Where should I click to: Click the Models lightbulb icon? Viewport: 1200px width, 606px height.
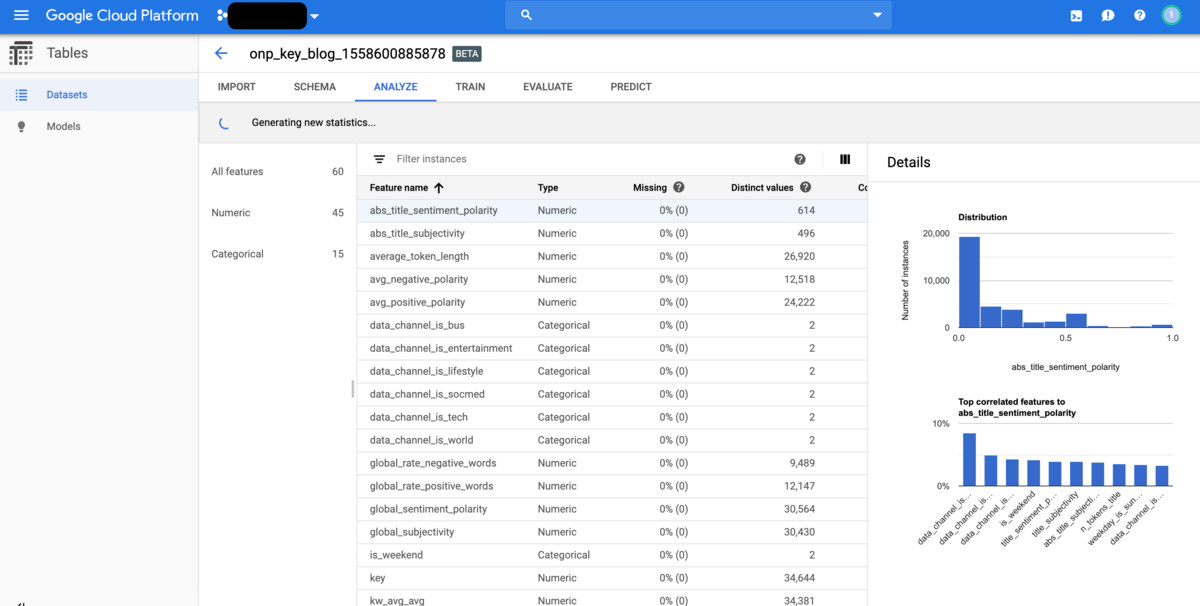point(21,127)
